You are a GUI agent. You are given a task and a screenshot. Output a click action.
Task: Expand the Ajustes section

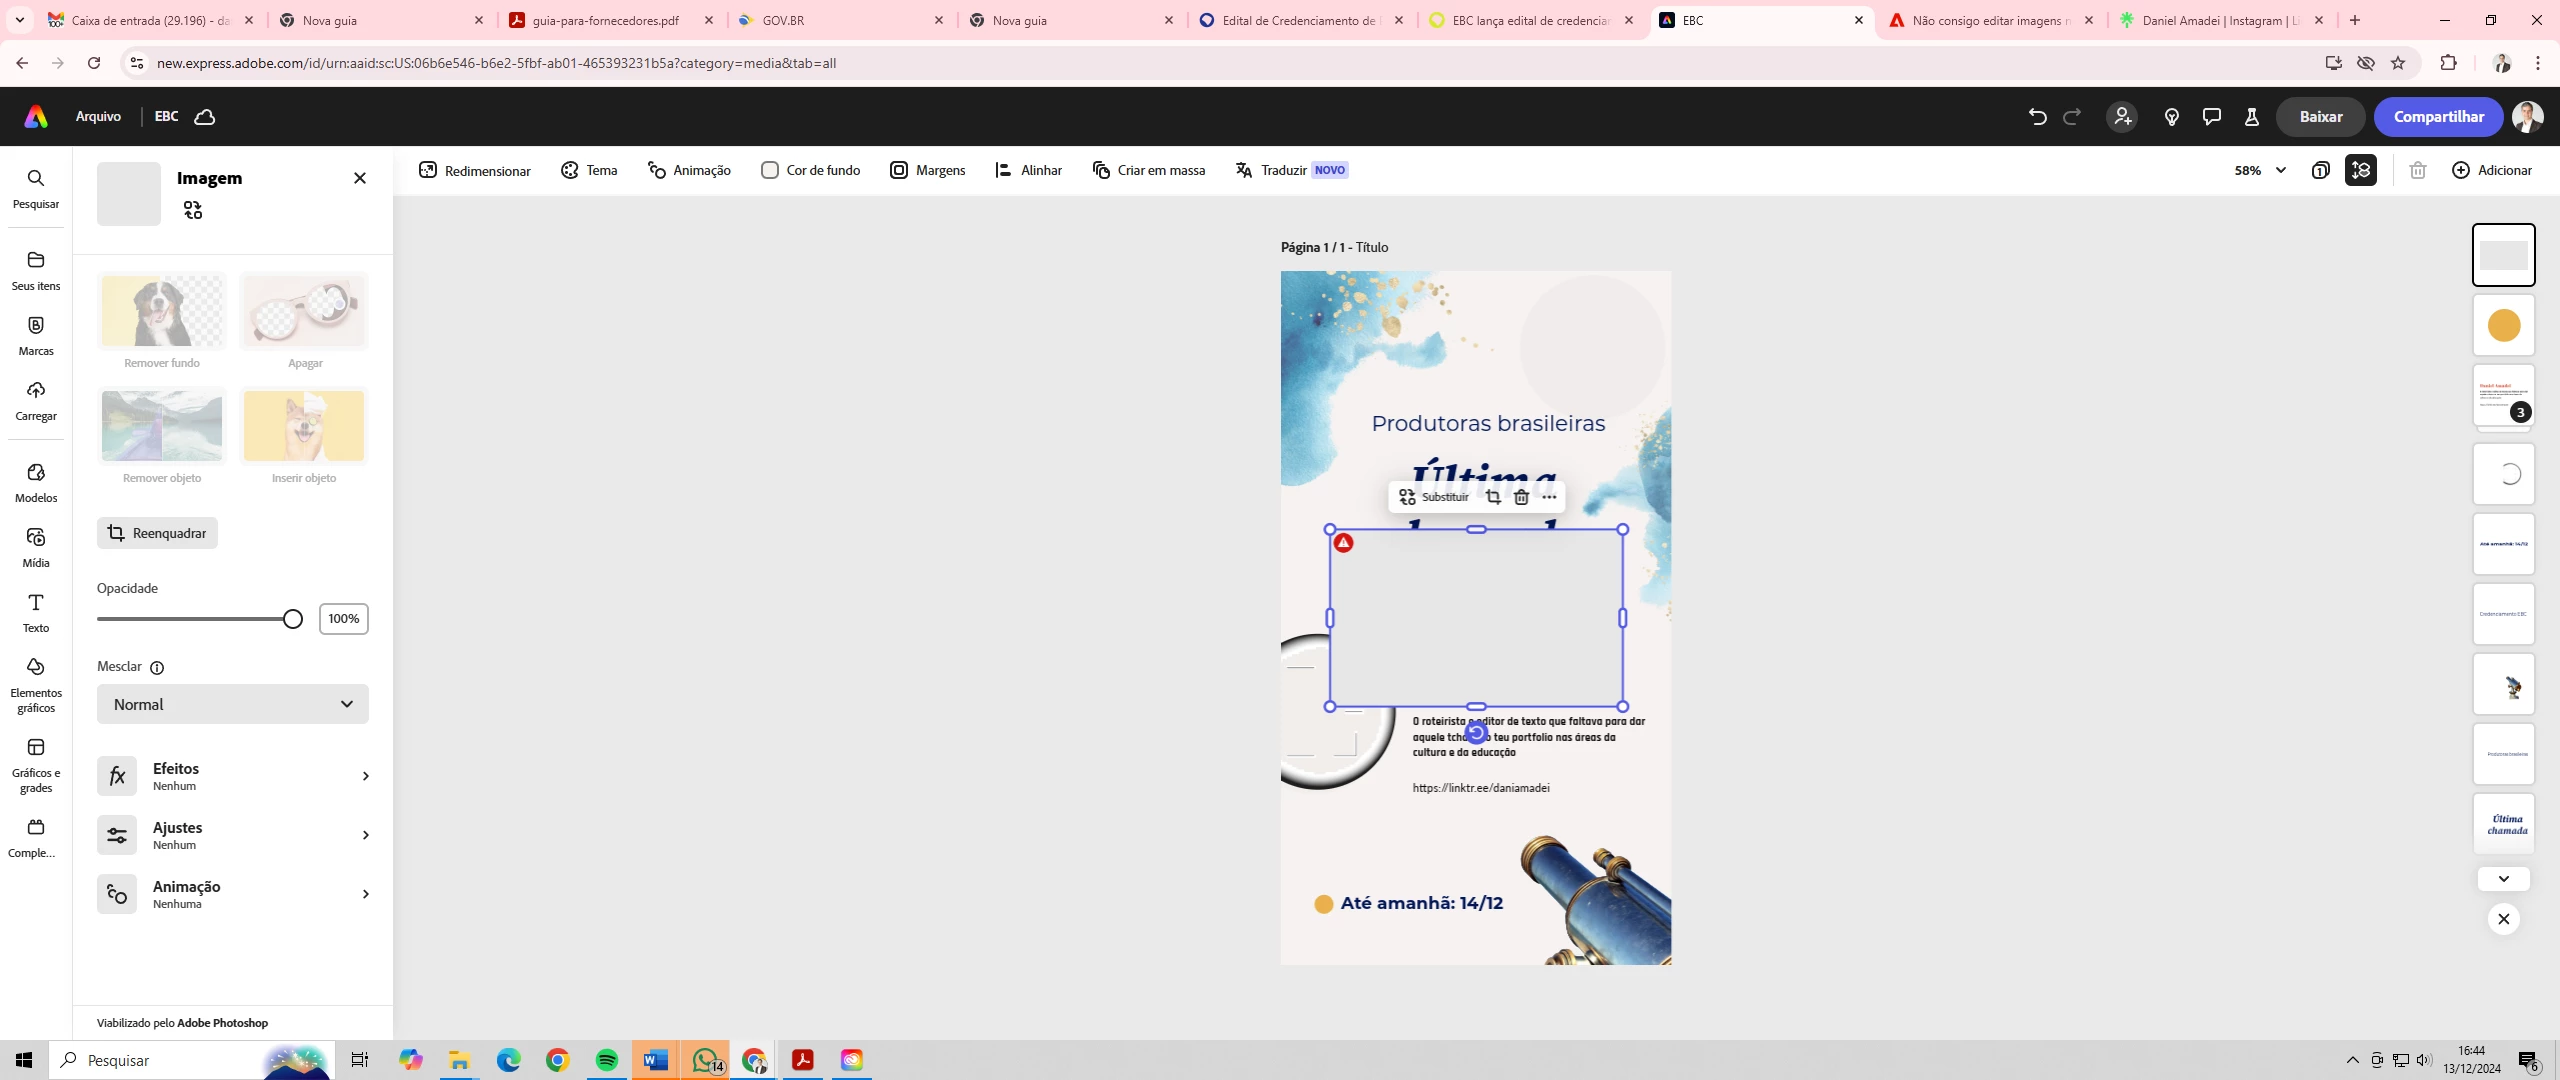(x=233, y=835)
